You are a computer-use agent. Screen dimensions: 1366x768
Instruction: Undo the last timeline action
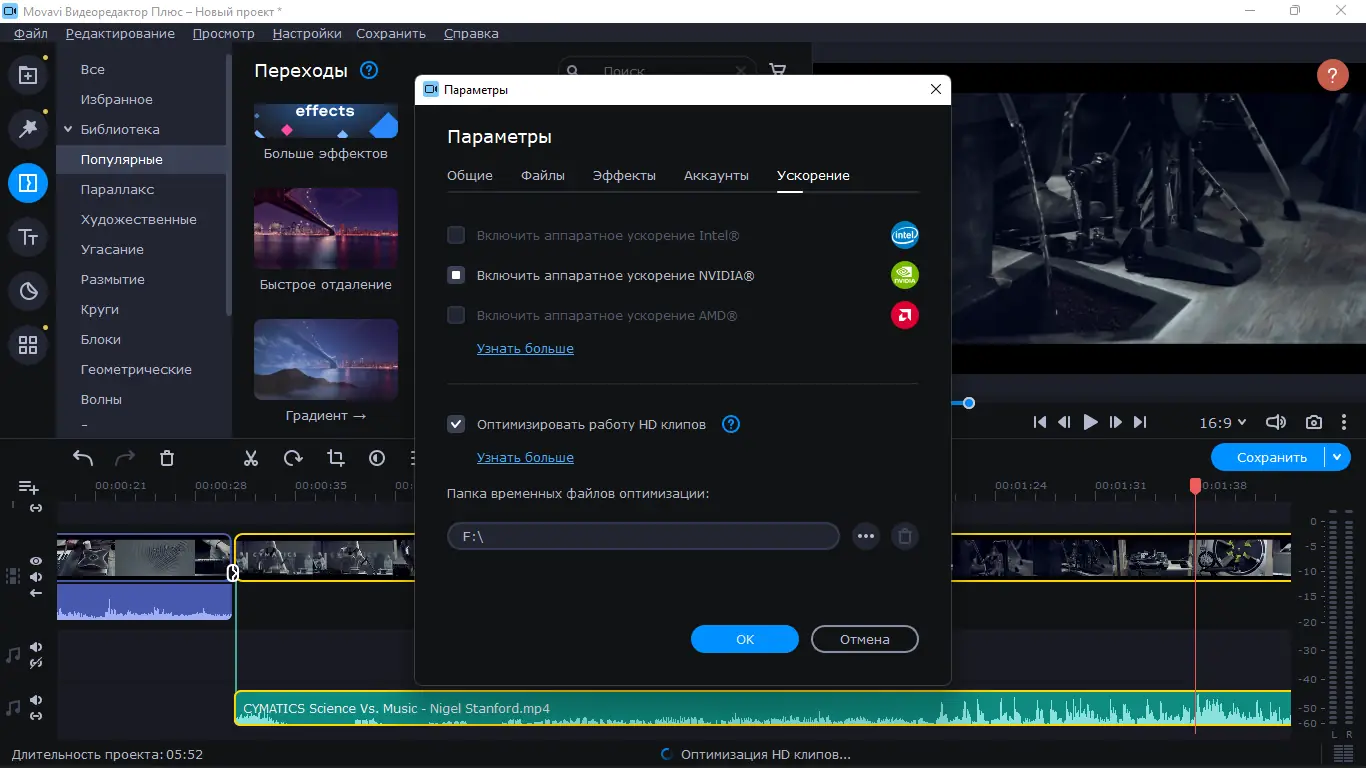pos(83,458)
